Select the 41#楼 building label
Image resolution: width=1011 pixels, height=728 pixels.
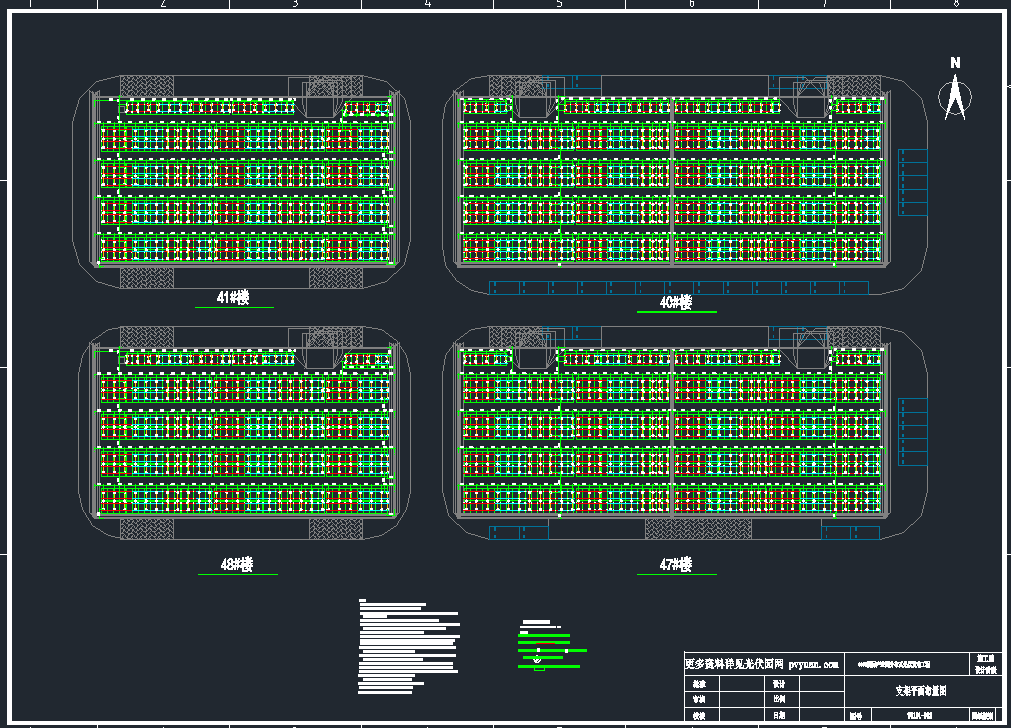pos(233,297)
